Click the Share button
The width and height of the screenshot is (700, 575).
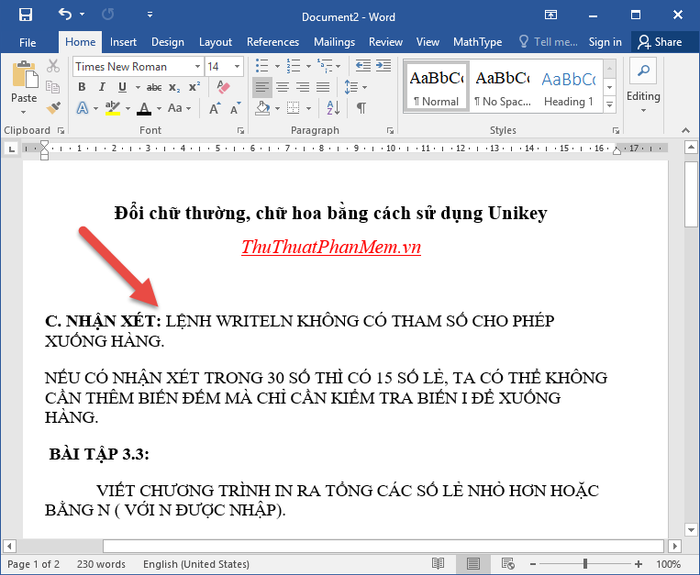[660, 42]
